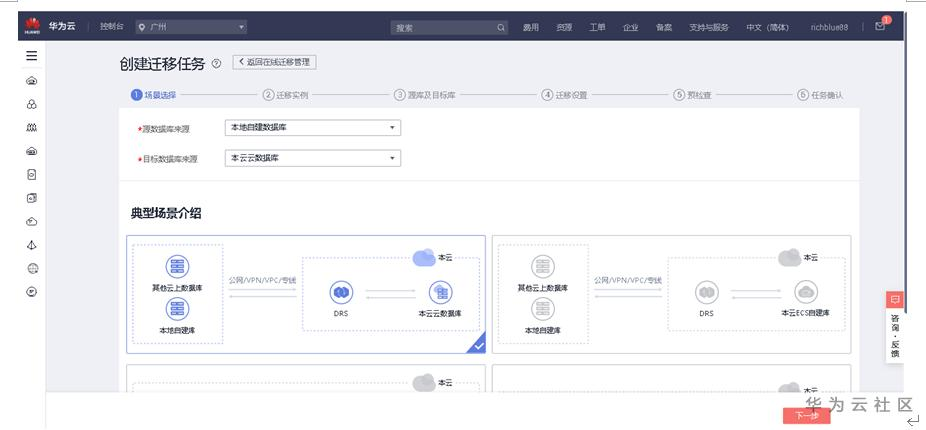926x430 pixels.
Task: Click the Huawei logo in the header
Action: (32, 25)
